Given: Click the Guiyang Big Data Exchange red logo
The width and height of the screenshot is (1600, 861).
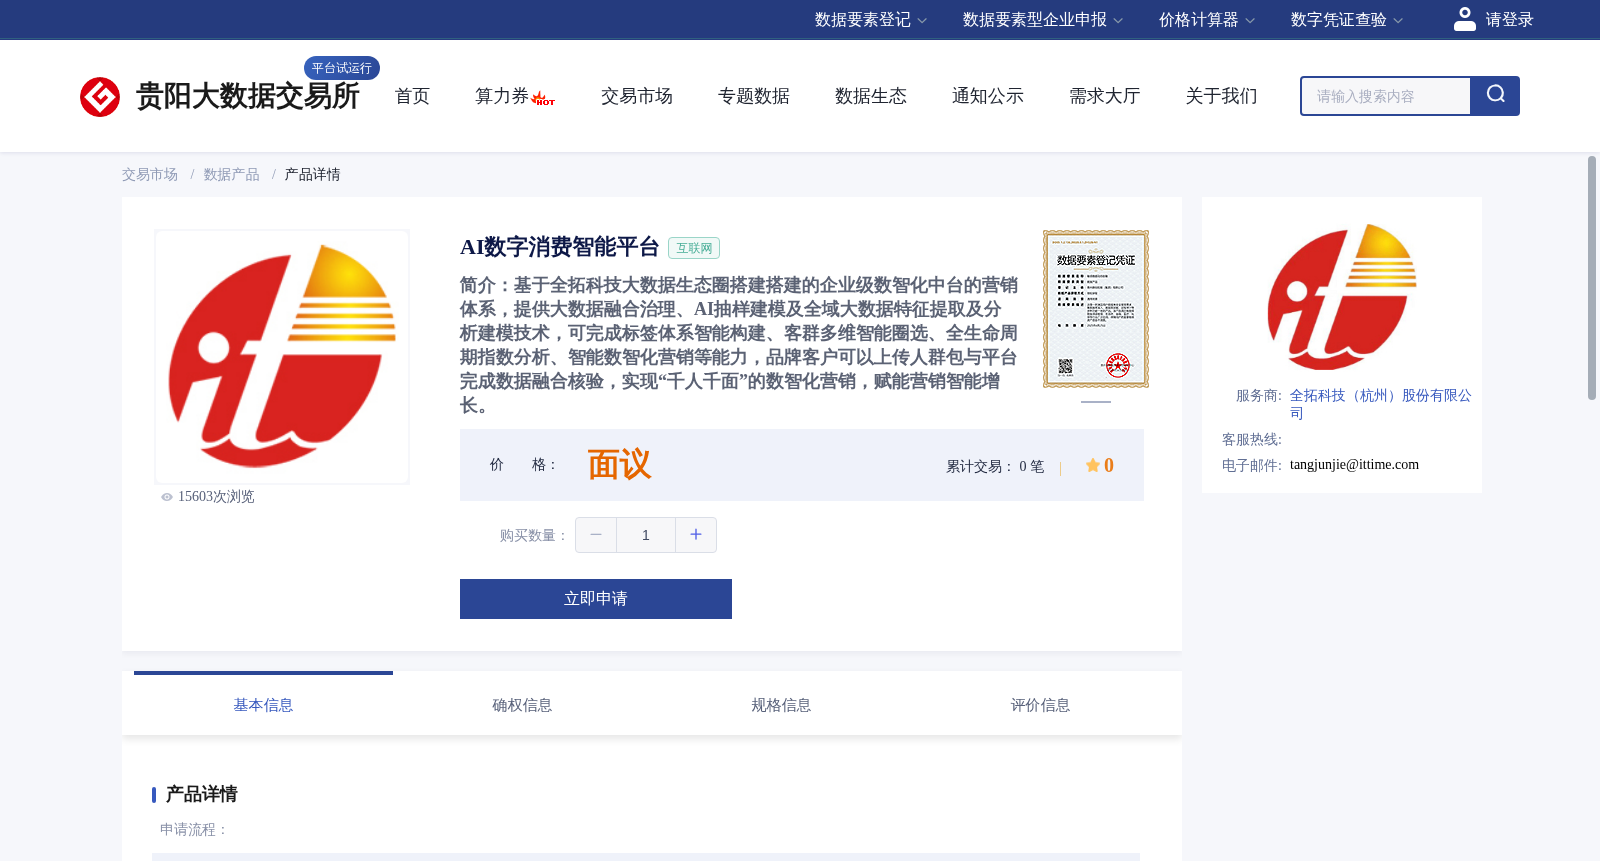Looking at the screenshot, I should click(100, 97).
